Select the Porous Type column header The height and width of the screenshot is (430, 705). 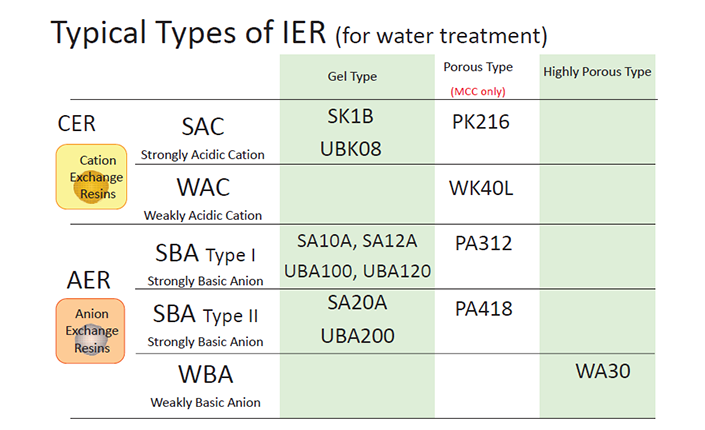[x=478, y=67]
